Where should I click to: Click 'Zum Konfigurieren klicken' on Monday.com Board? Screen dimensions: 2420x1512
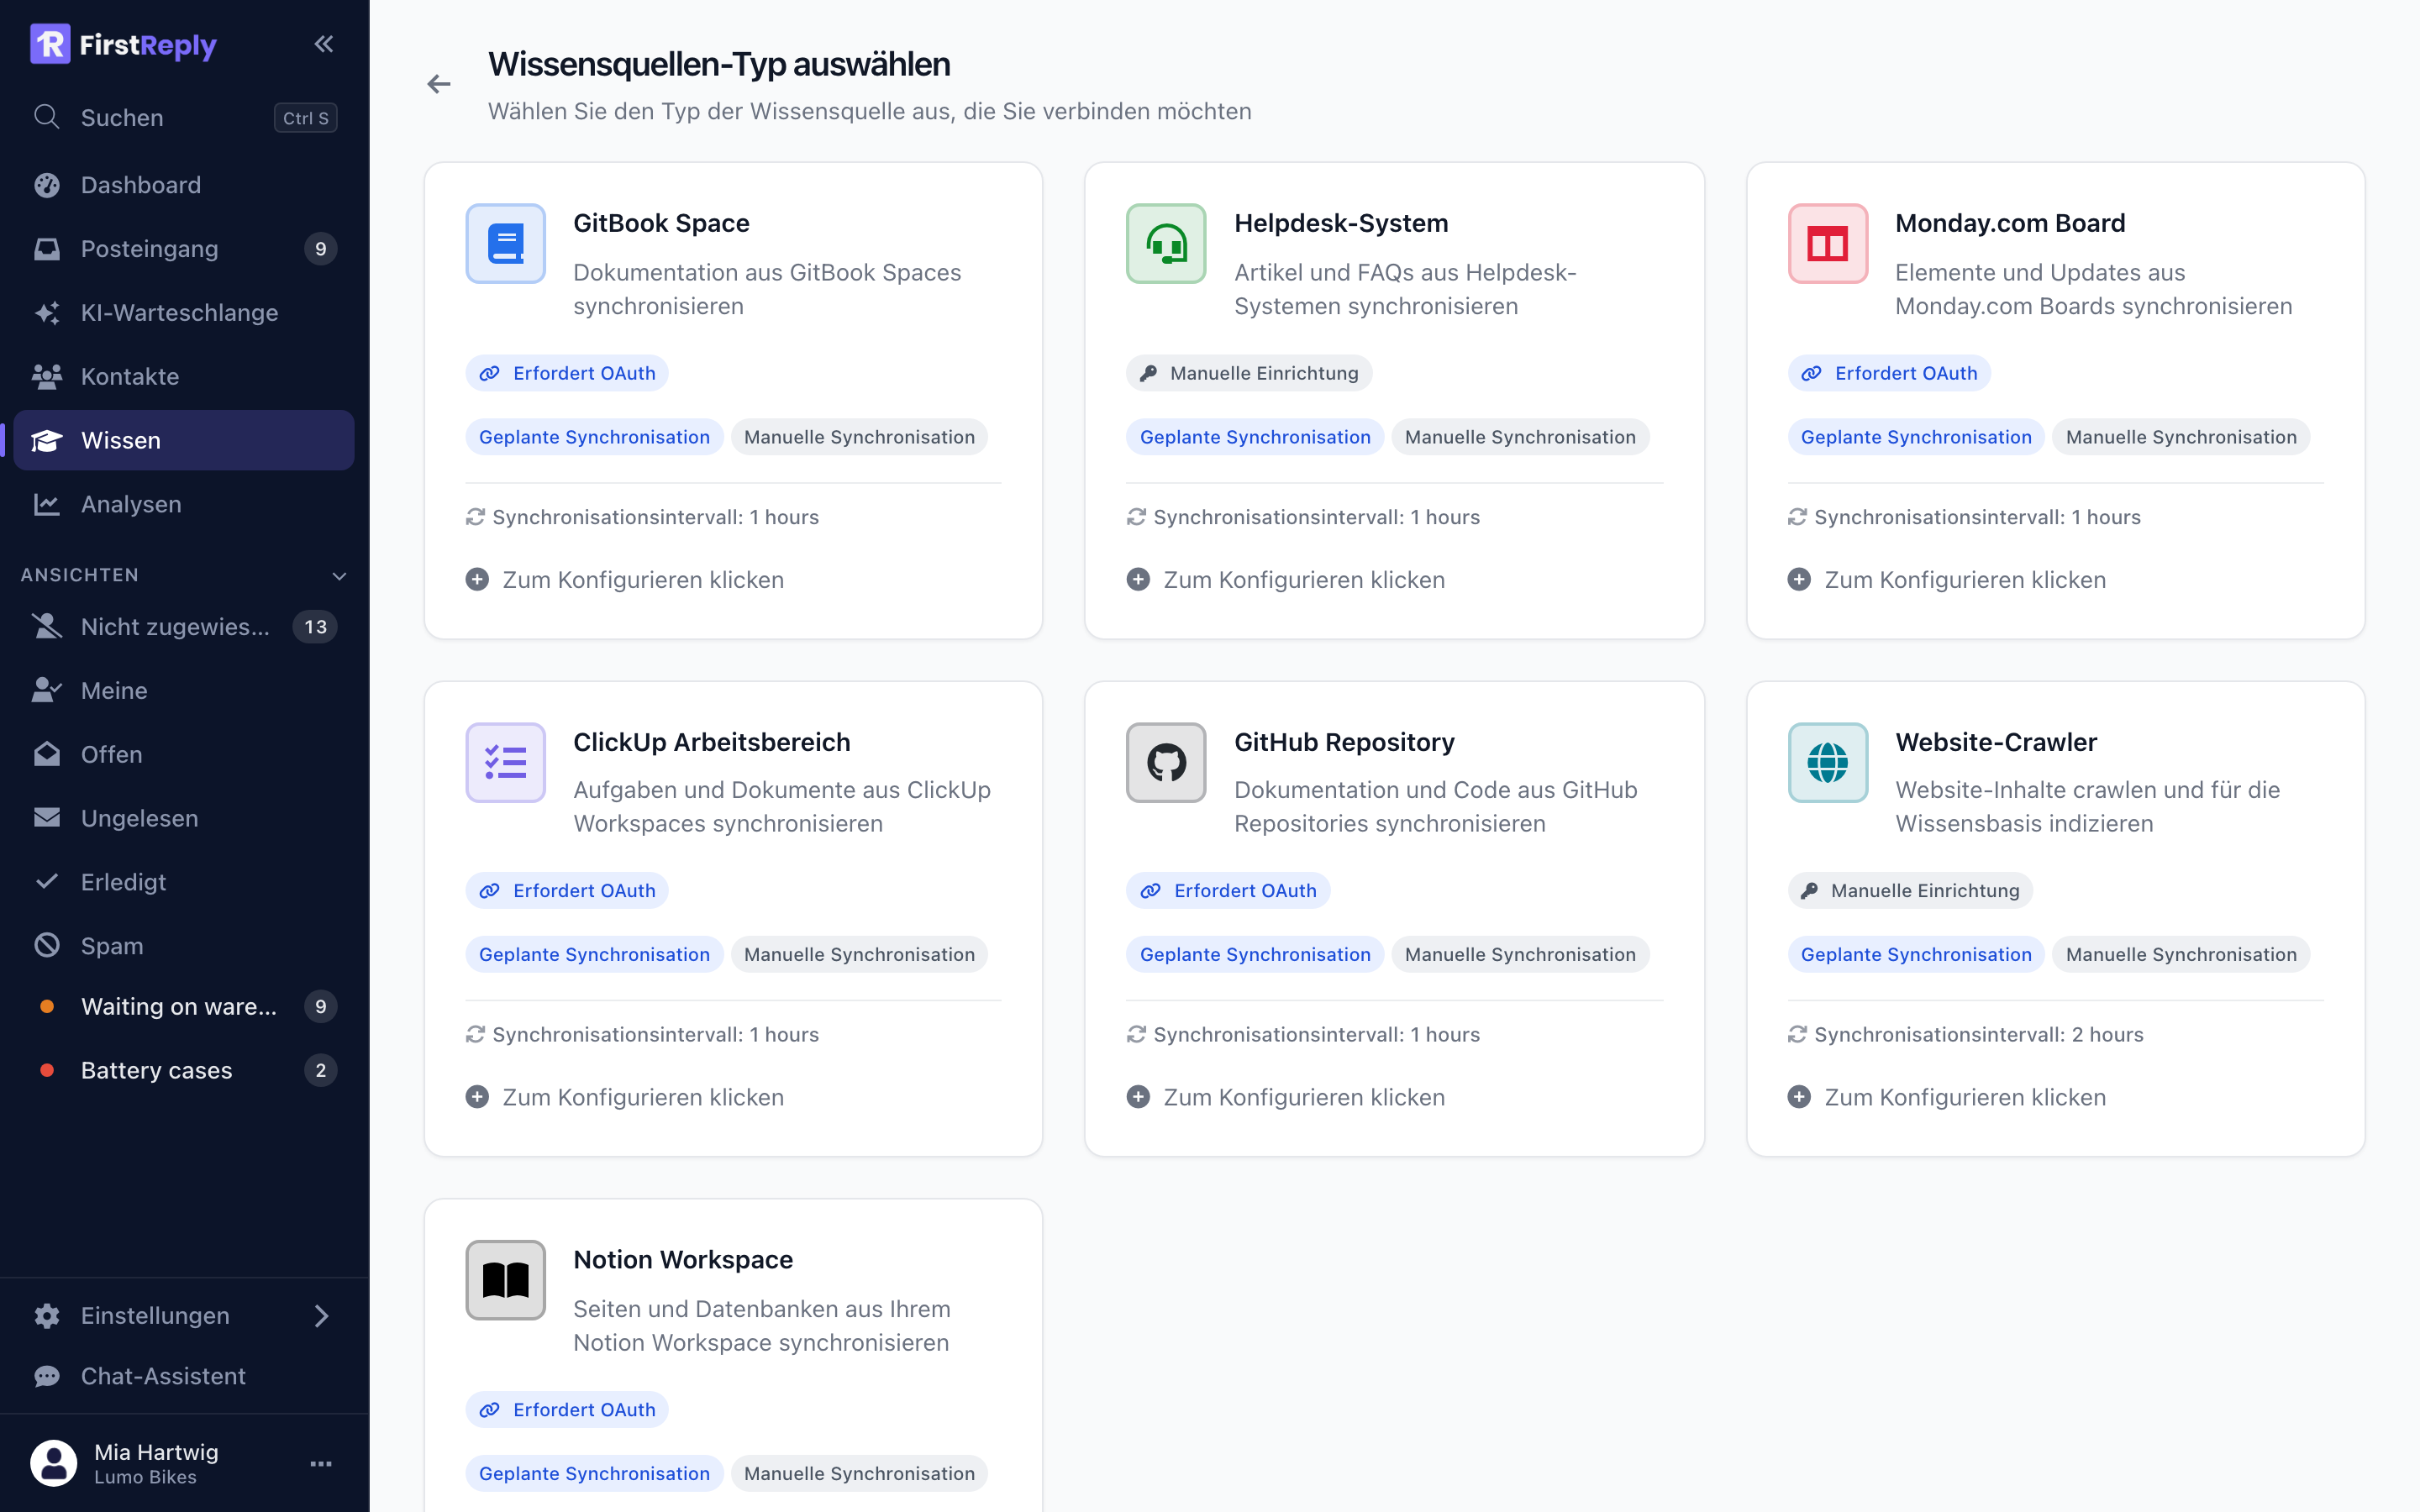click(1965, 580)
